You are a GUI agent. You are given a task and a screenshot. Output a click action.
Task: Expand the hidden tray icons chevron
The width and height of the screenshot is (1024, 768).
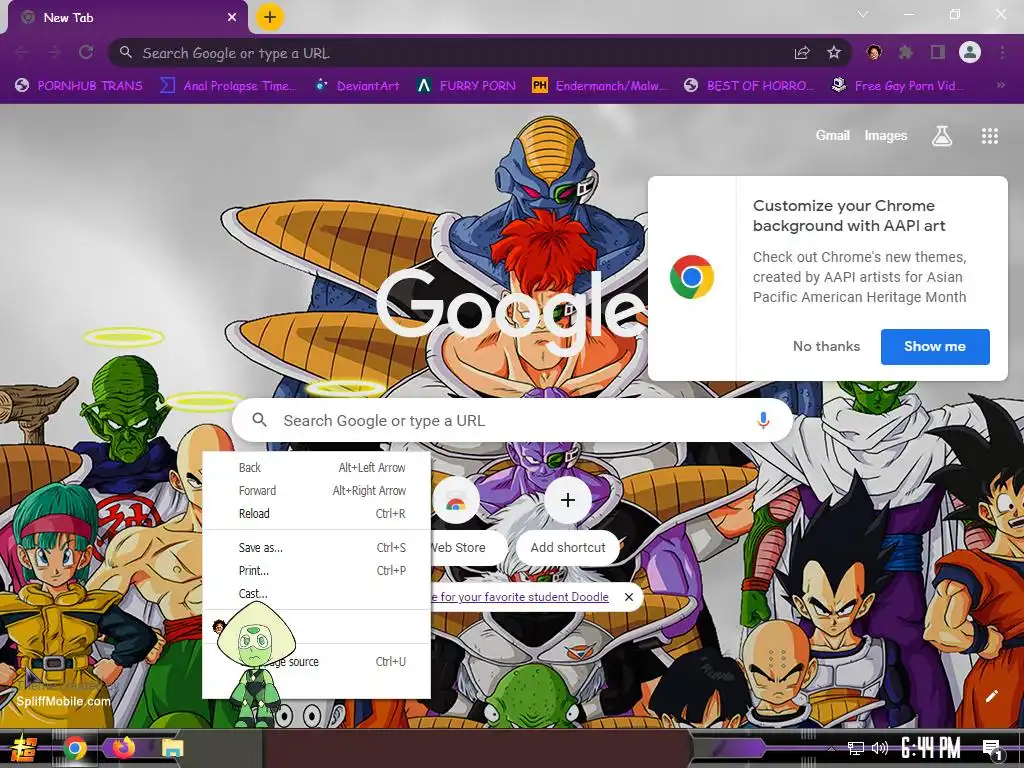tap(831, 748)
